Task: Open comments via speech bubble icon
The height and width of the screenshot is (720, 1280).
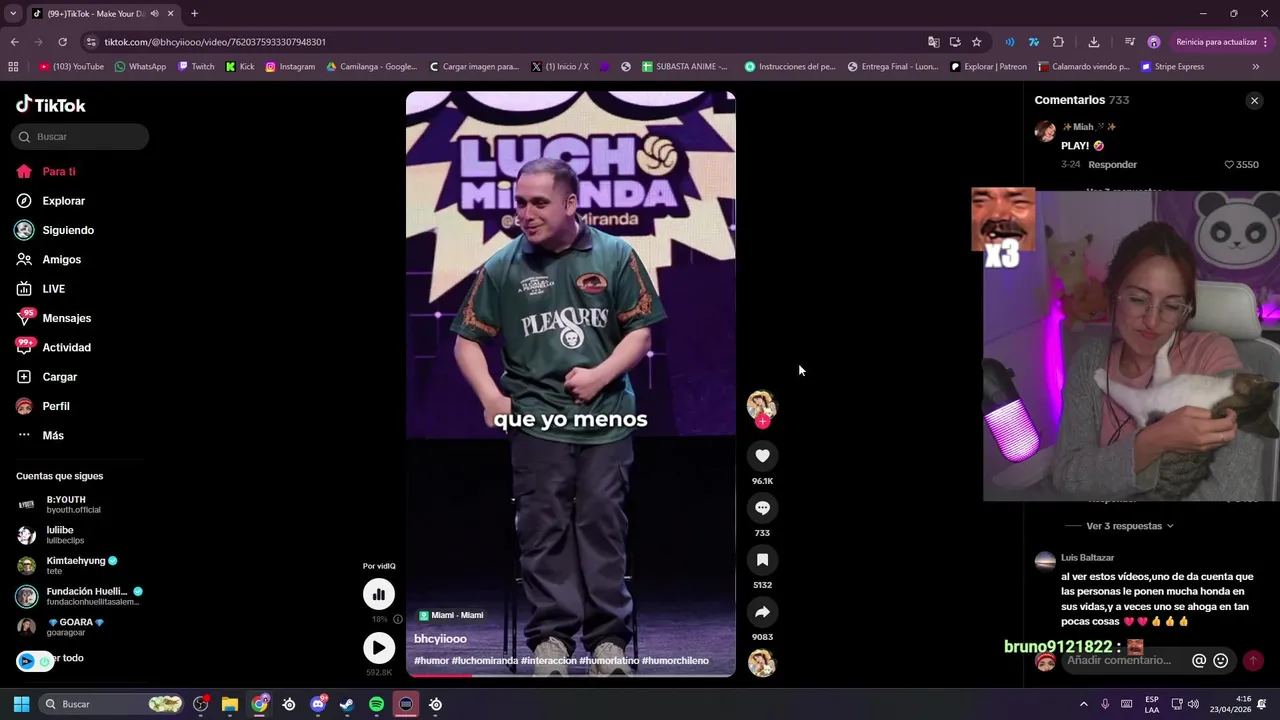Action: [x=762, y=508]
